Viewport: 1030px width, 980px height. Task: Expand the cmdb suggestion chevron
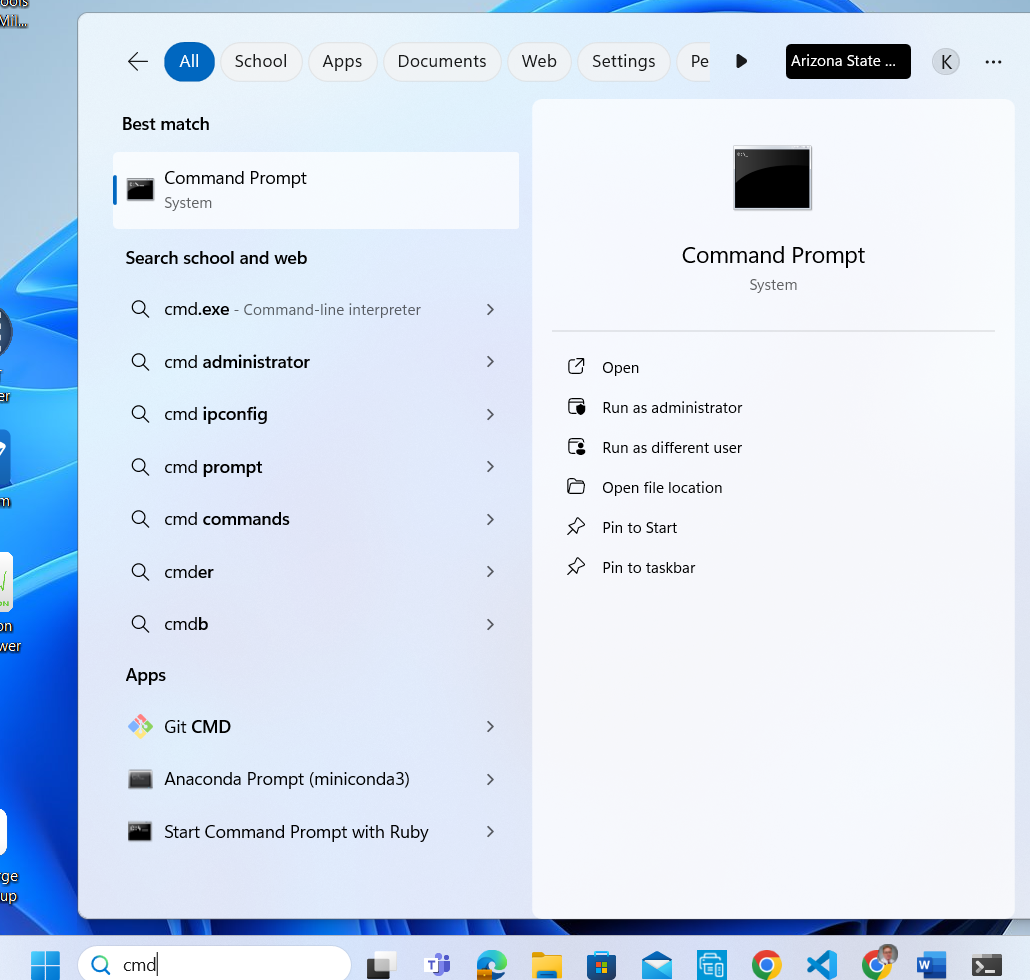(x=490, y=625)
